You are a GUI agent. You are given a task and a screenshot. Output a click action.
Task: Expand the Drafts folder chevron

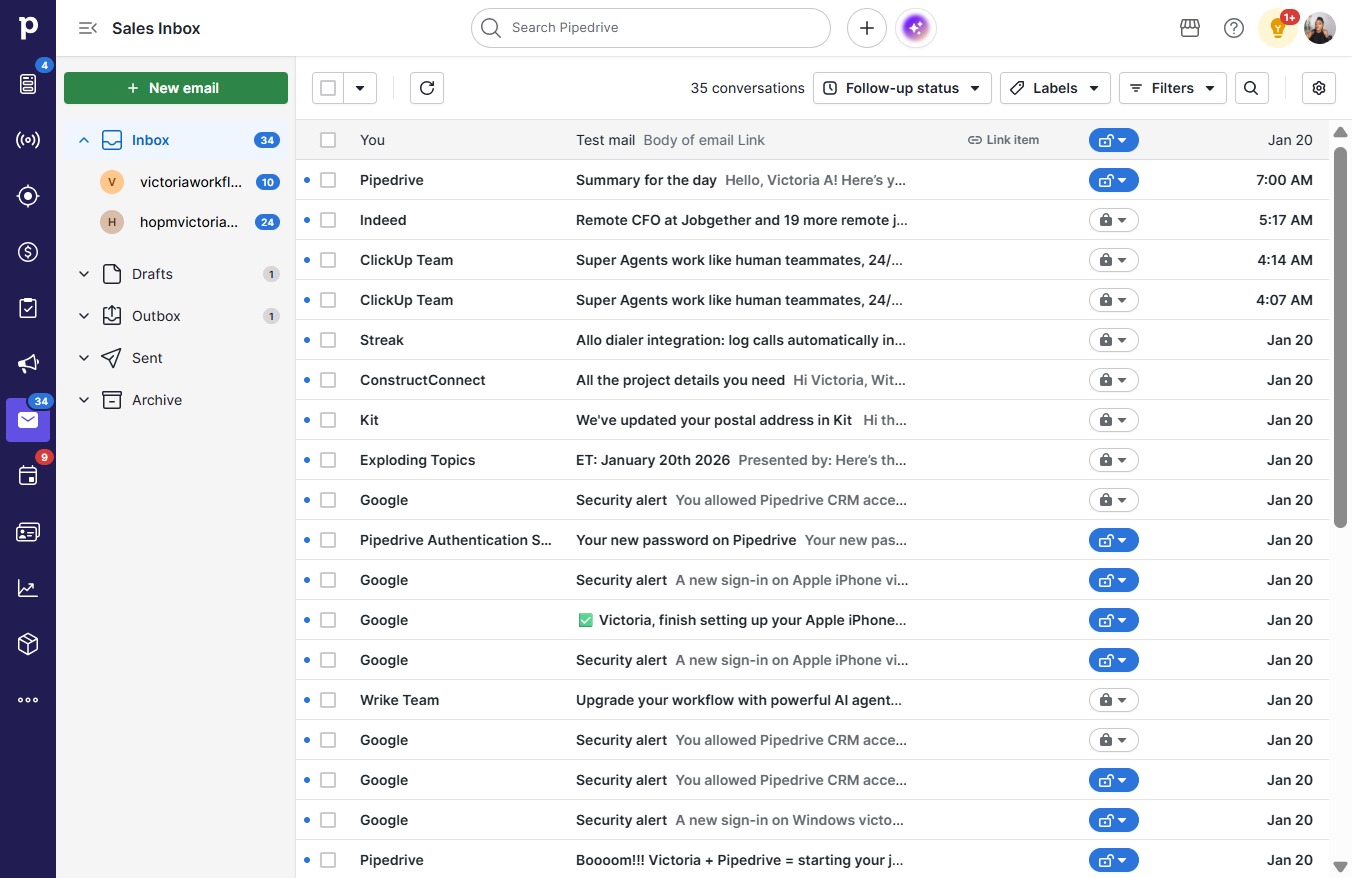click(x=84, y=274)
